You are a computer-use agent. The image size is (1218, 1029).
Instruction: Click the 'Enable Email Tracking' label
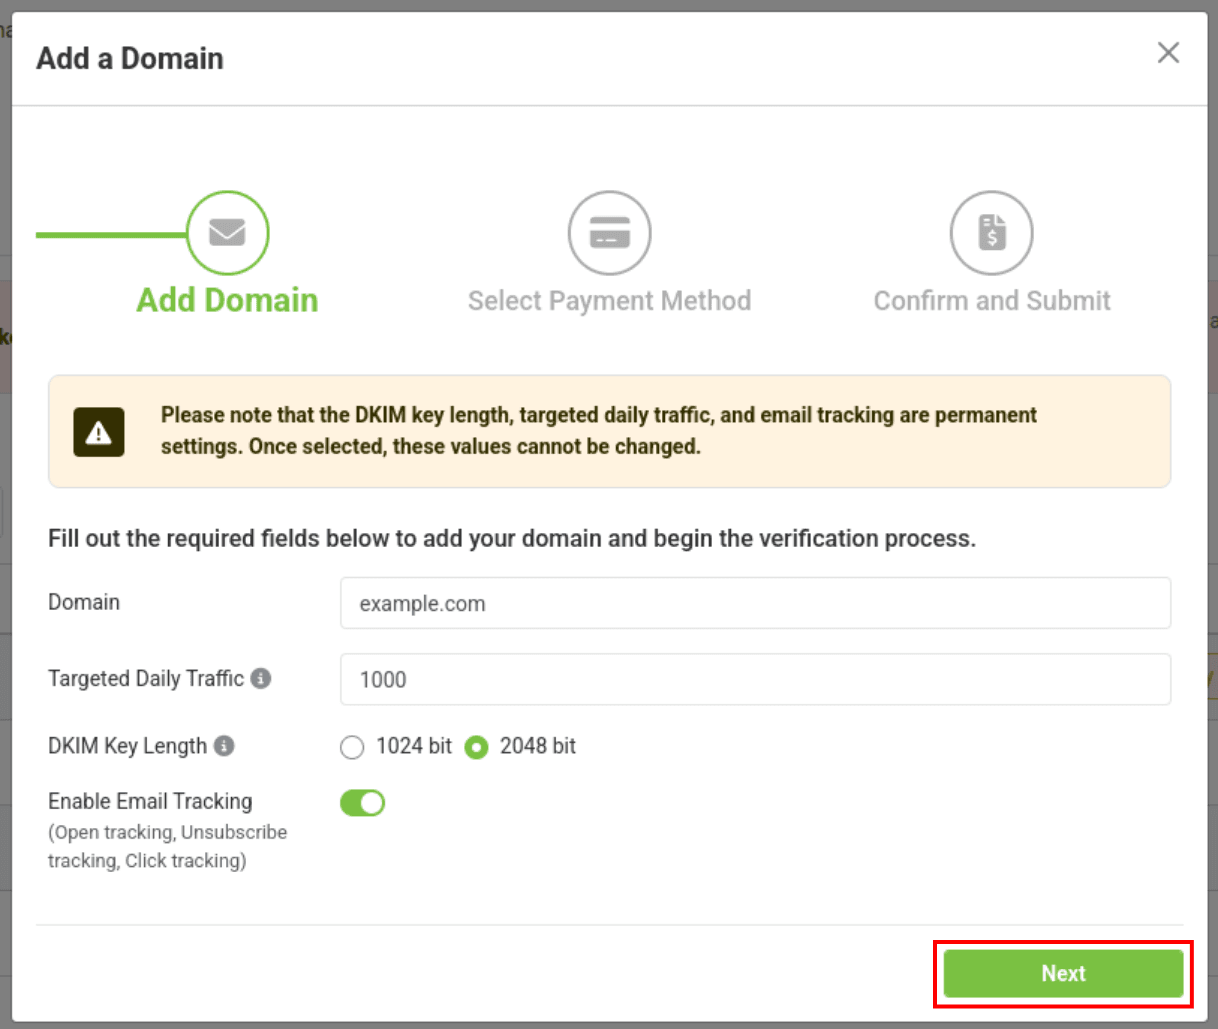[x=150, y=801]
